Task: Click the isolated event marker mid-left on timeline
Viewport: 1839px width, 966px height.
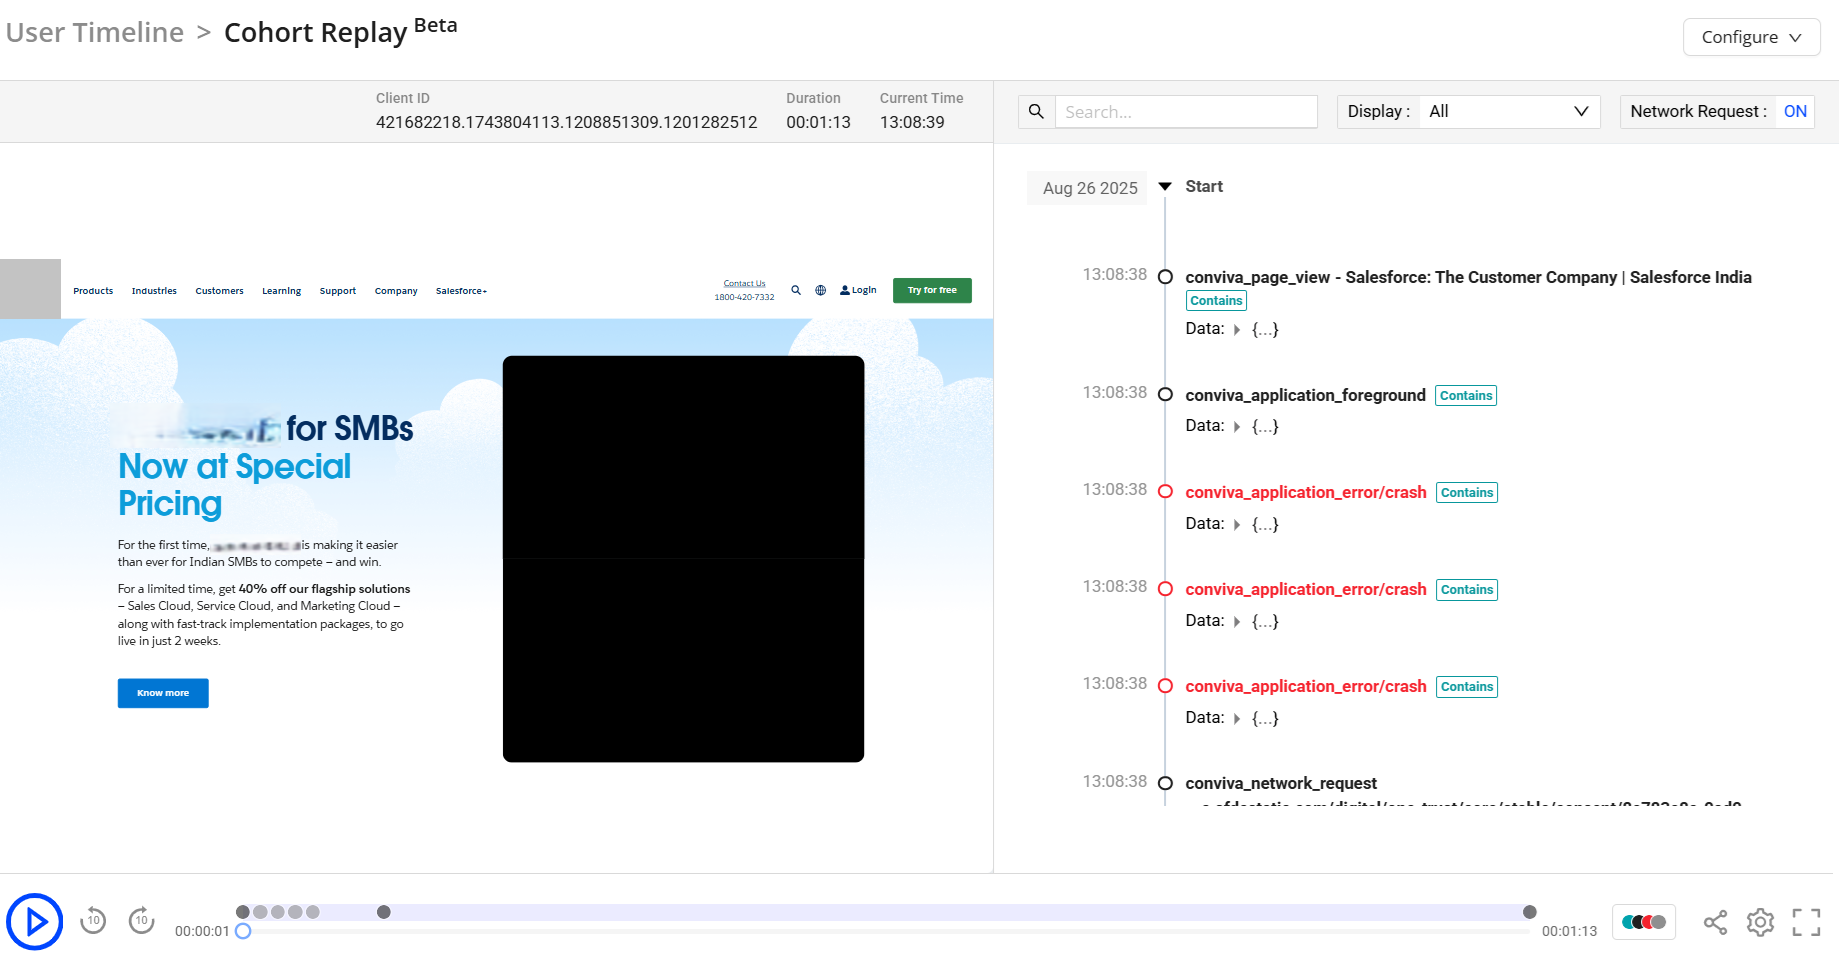Action: 383,912
